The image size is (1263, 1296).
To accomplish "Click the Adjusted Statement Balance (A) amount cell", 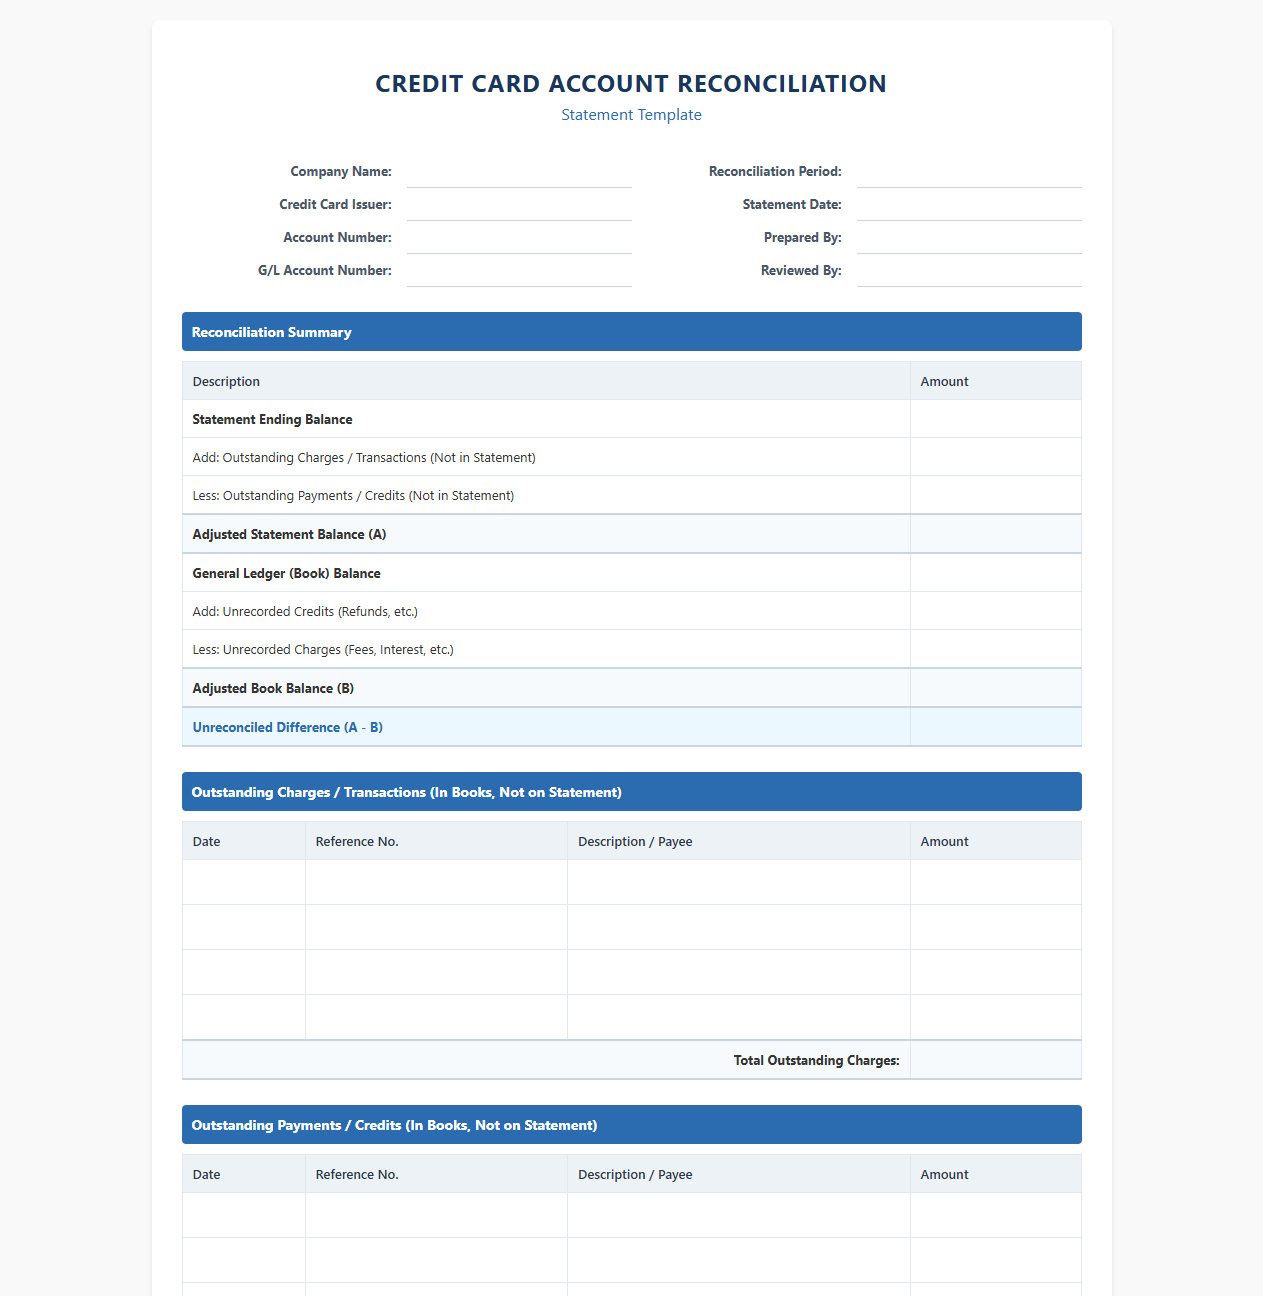I will click(996, 534).
